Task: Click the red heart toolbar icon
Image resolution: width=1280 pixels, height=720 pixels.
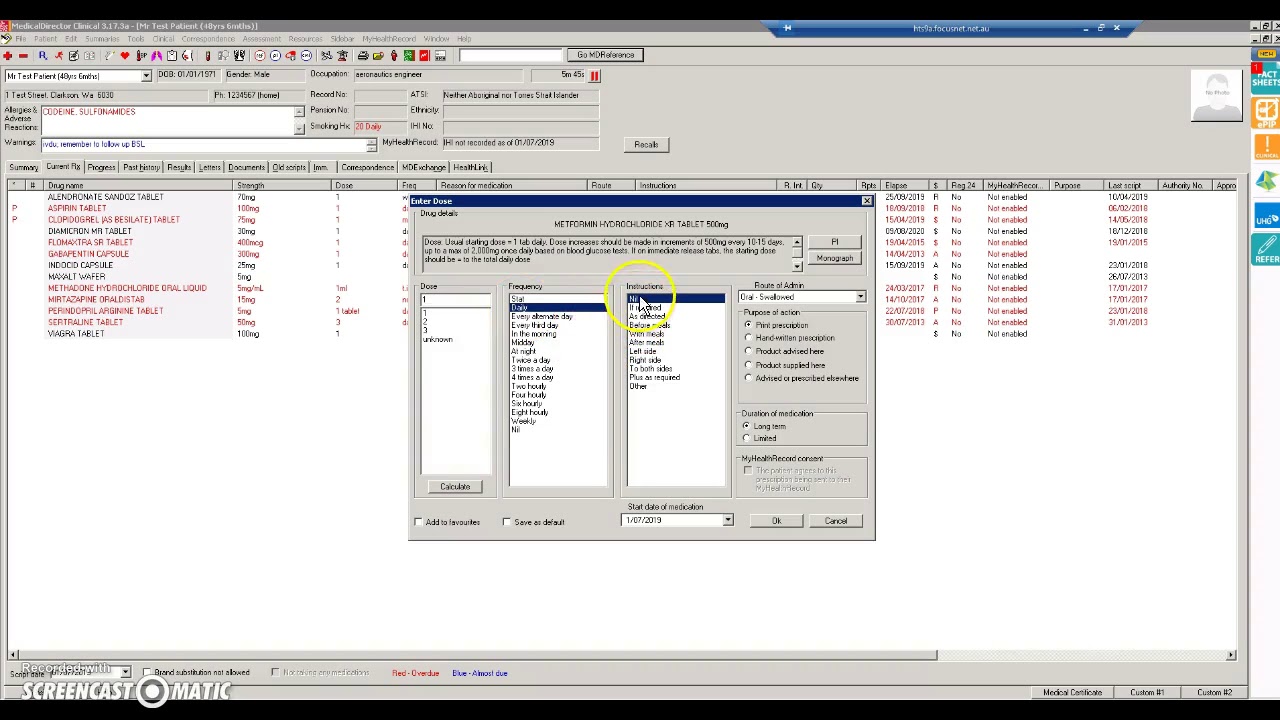Action: point(125,55)
